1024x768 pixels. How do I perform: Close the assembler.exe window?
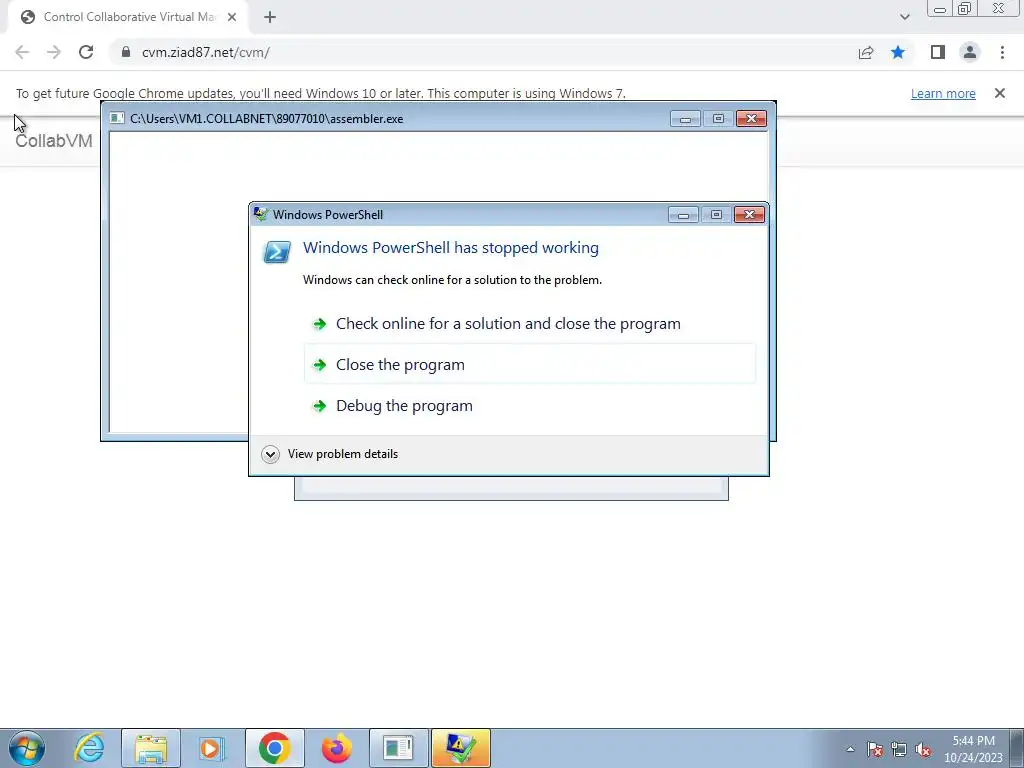coord(751,118)
